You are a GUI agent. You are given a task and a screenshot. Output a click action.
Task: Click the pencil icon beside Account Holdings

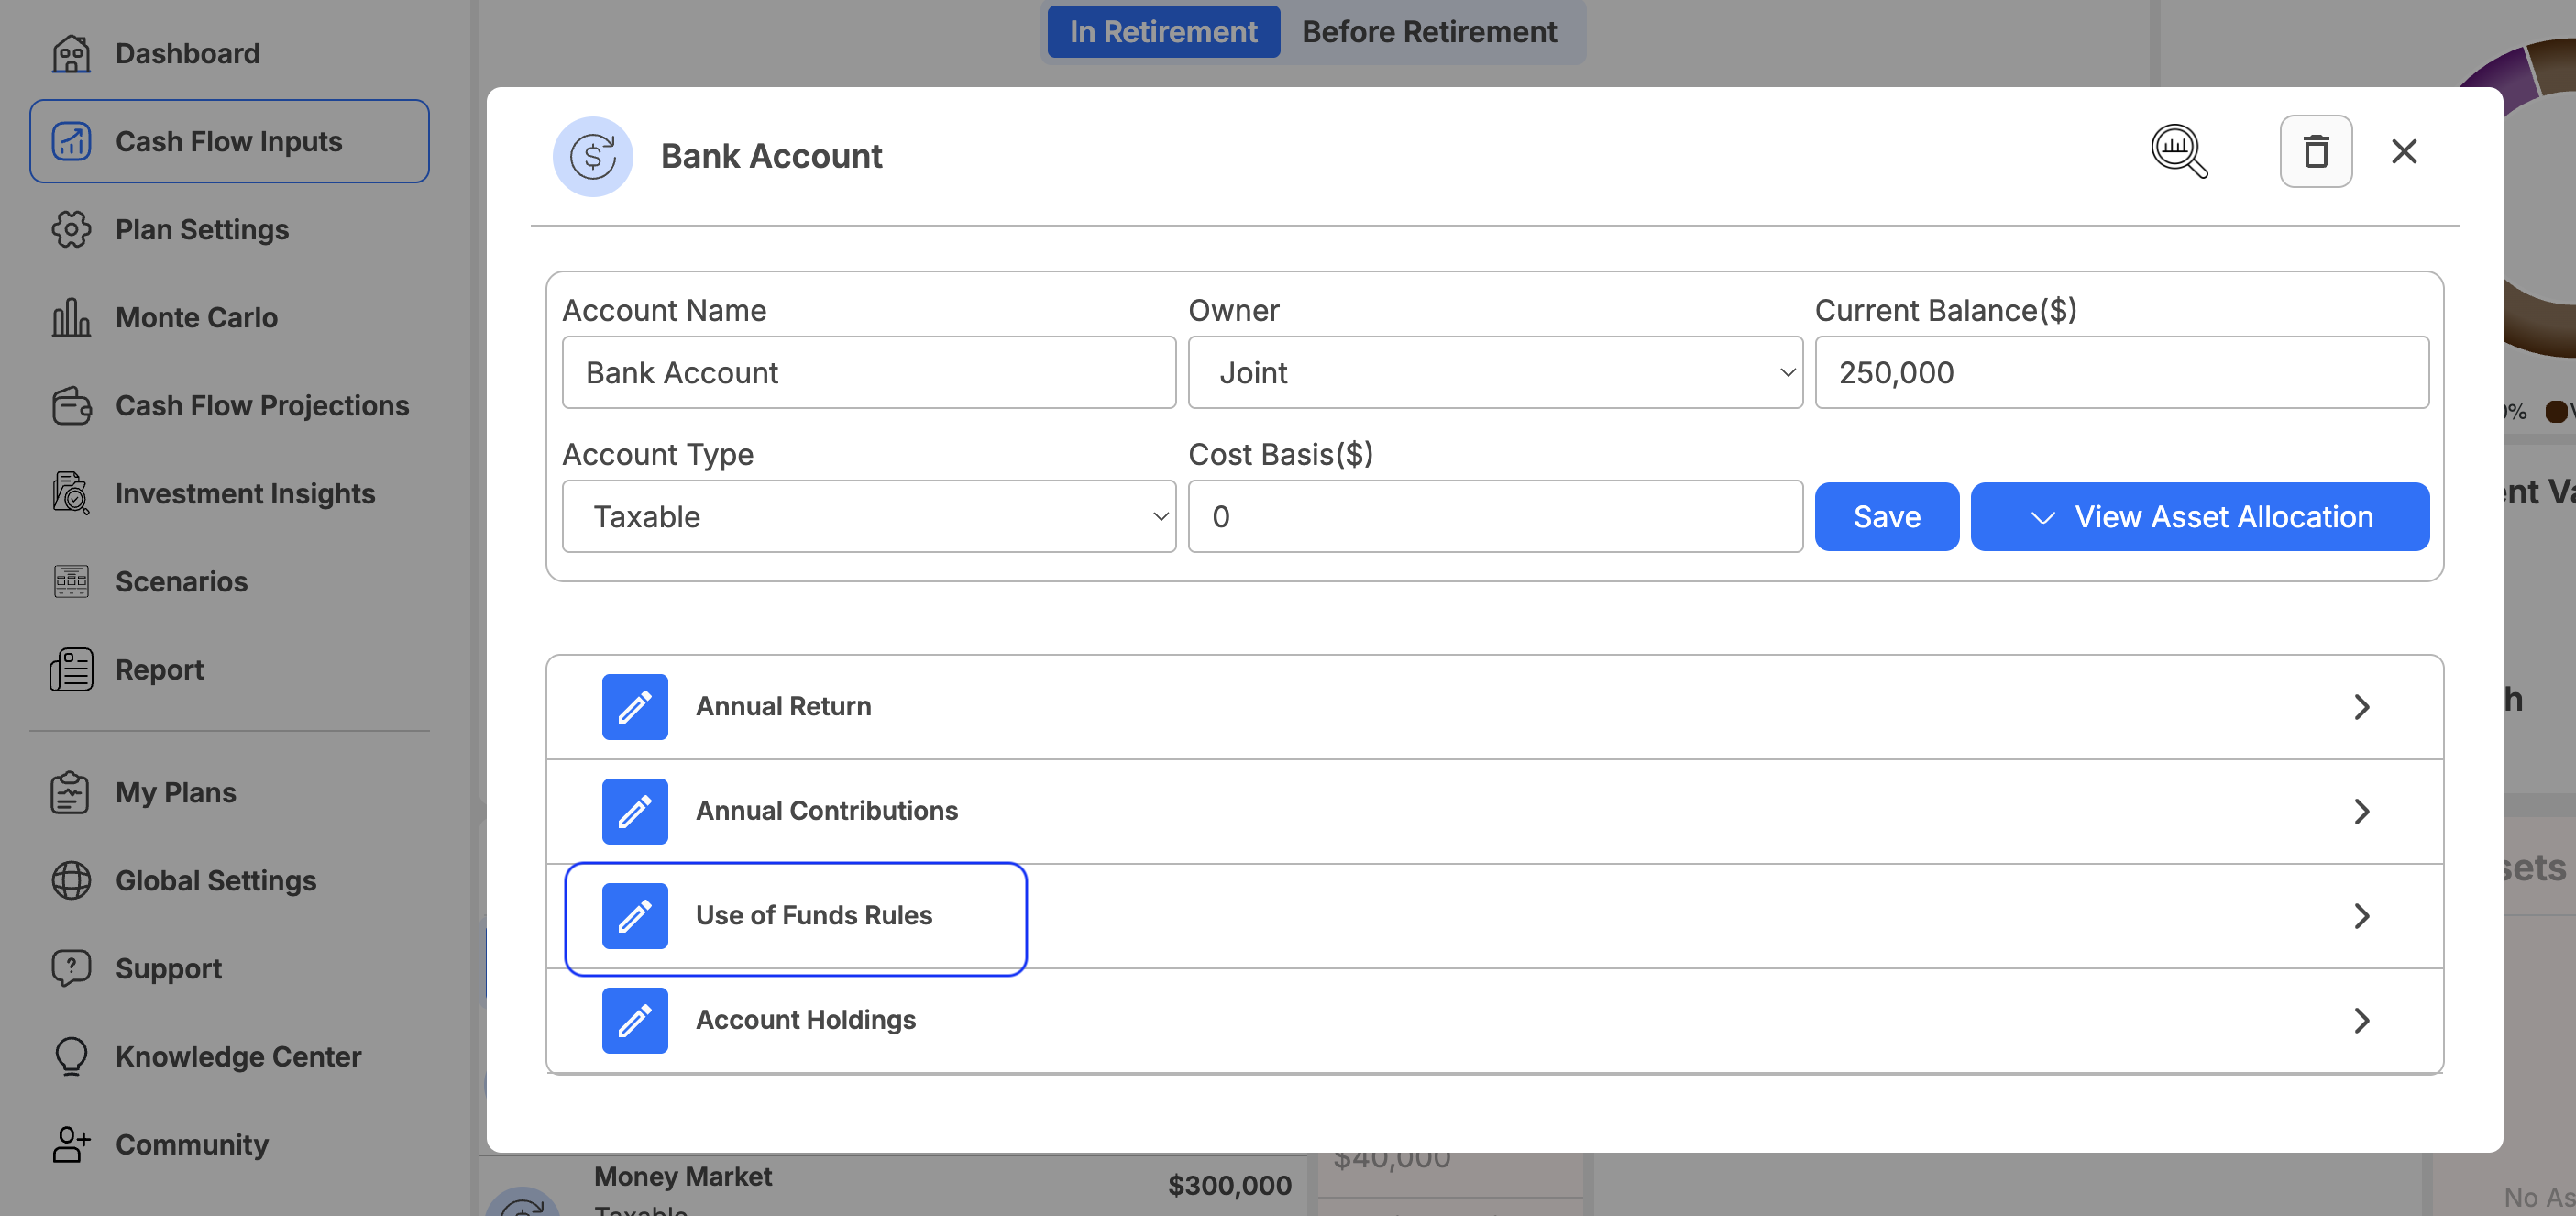634,1020
